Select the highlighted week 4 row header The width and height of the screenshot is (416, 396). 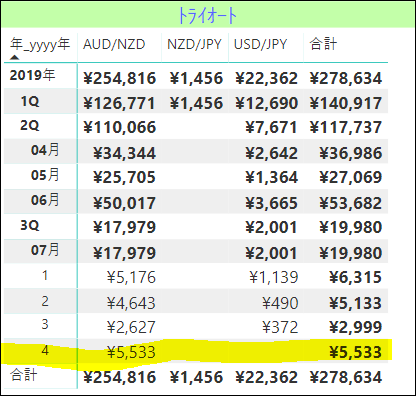click(45, 350)
